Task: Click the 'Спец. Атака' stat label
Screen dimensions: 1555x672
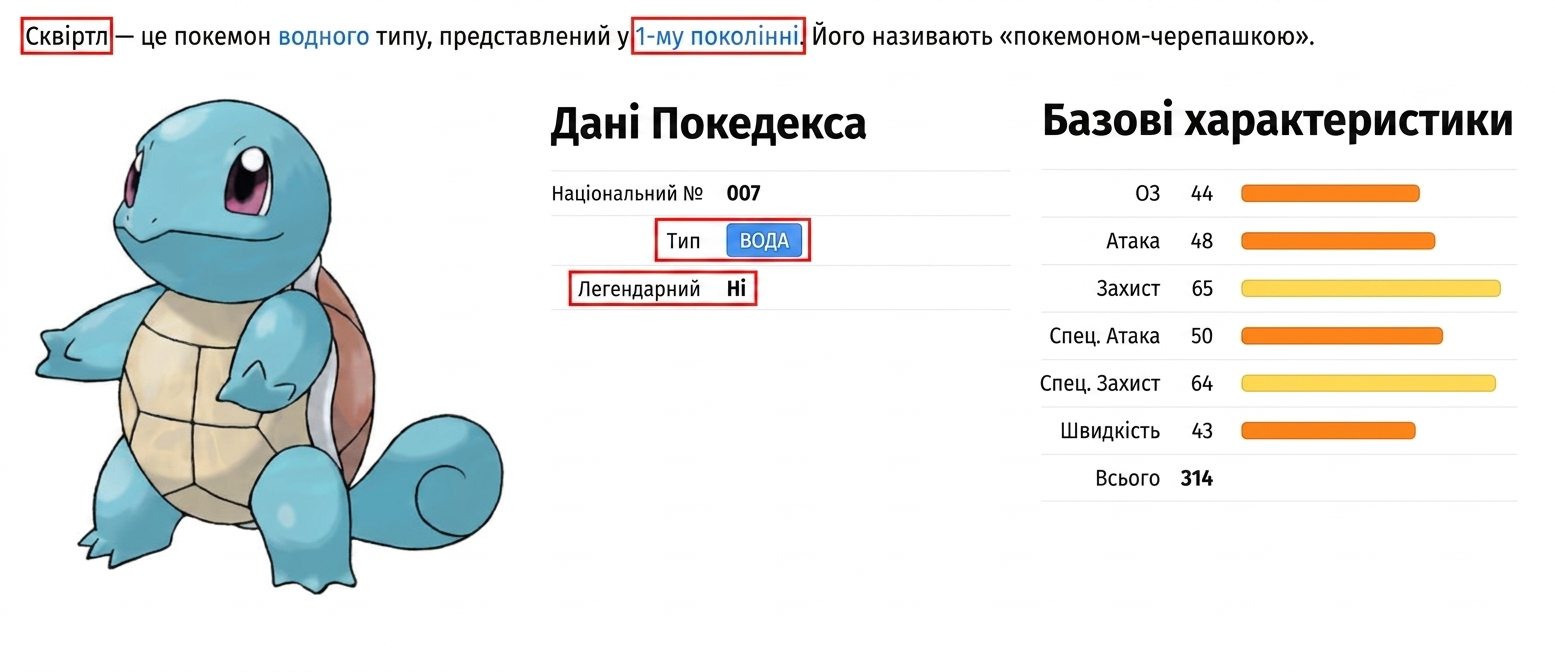Action: (1105, 336)
